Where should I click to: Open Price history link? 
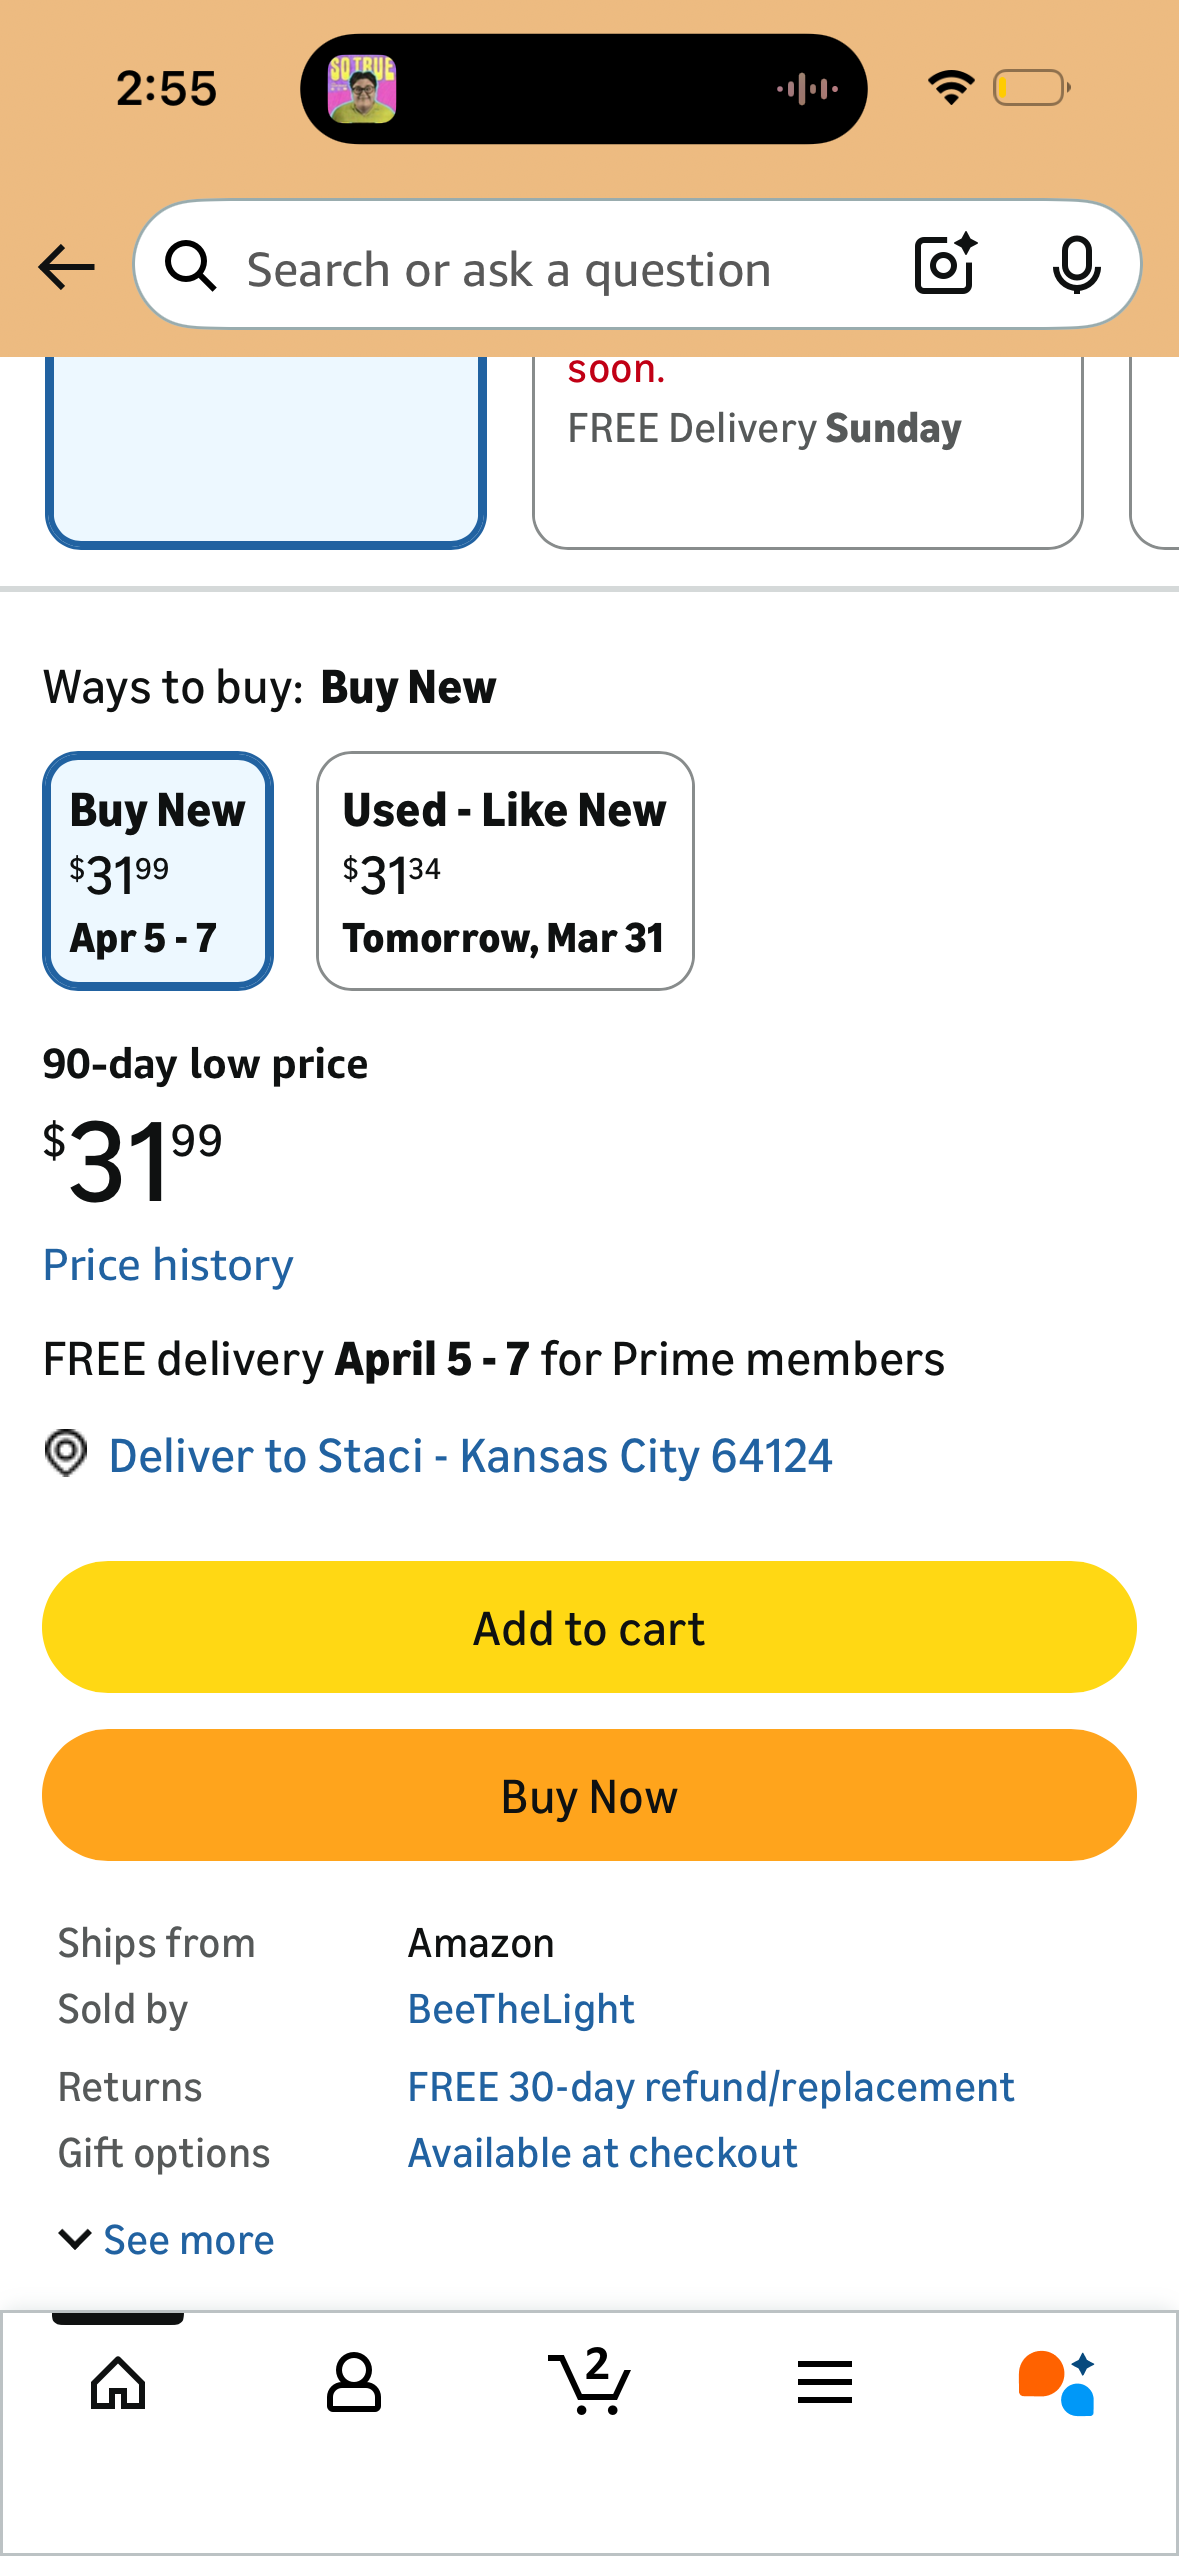coord(168,1265)
